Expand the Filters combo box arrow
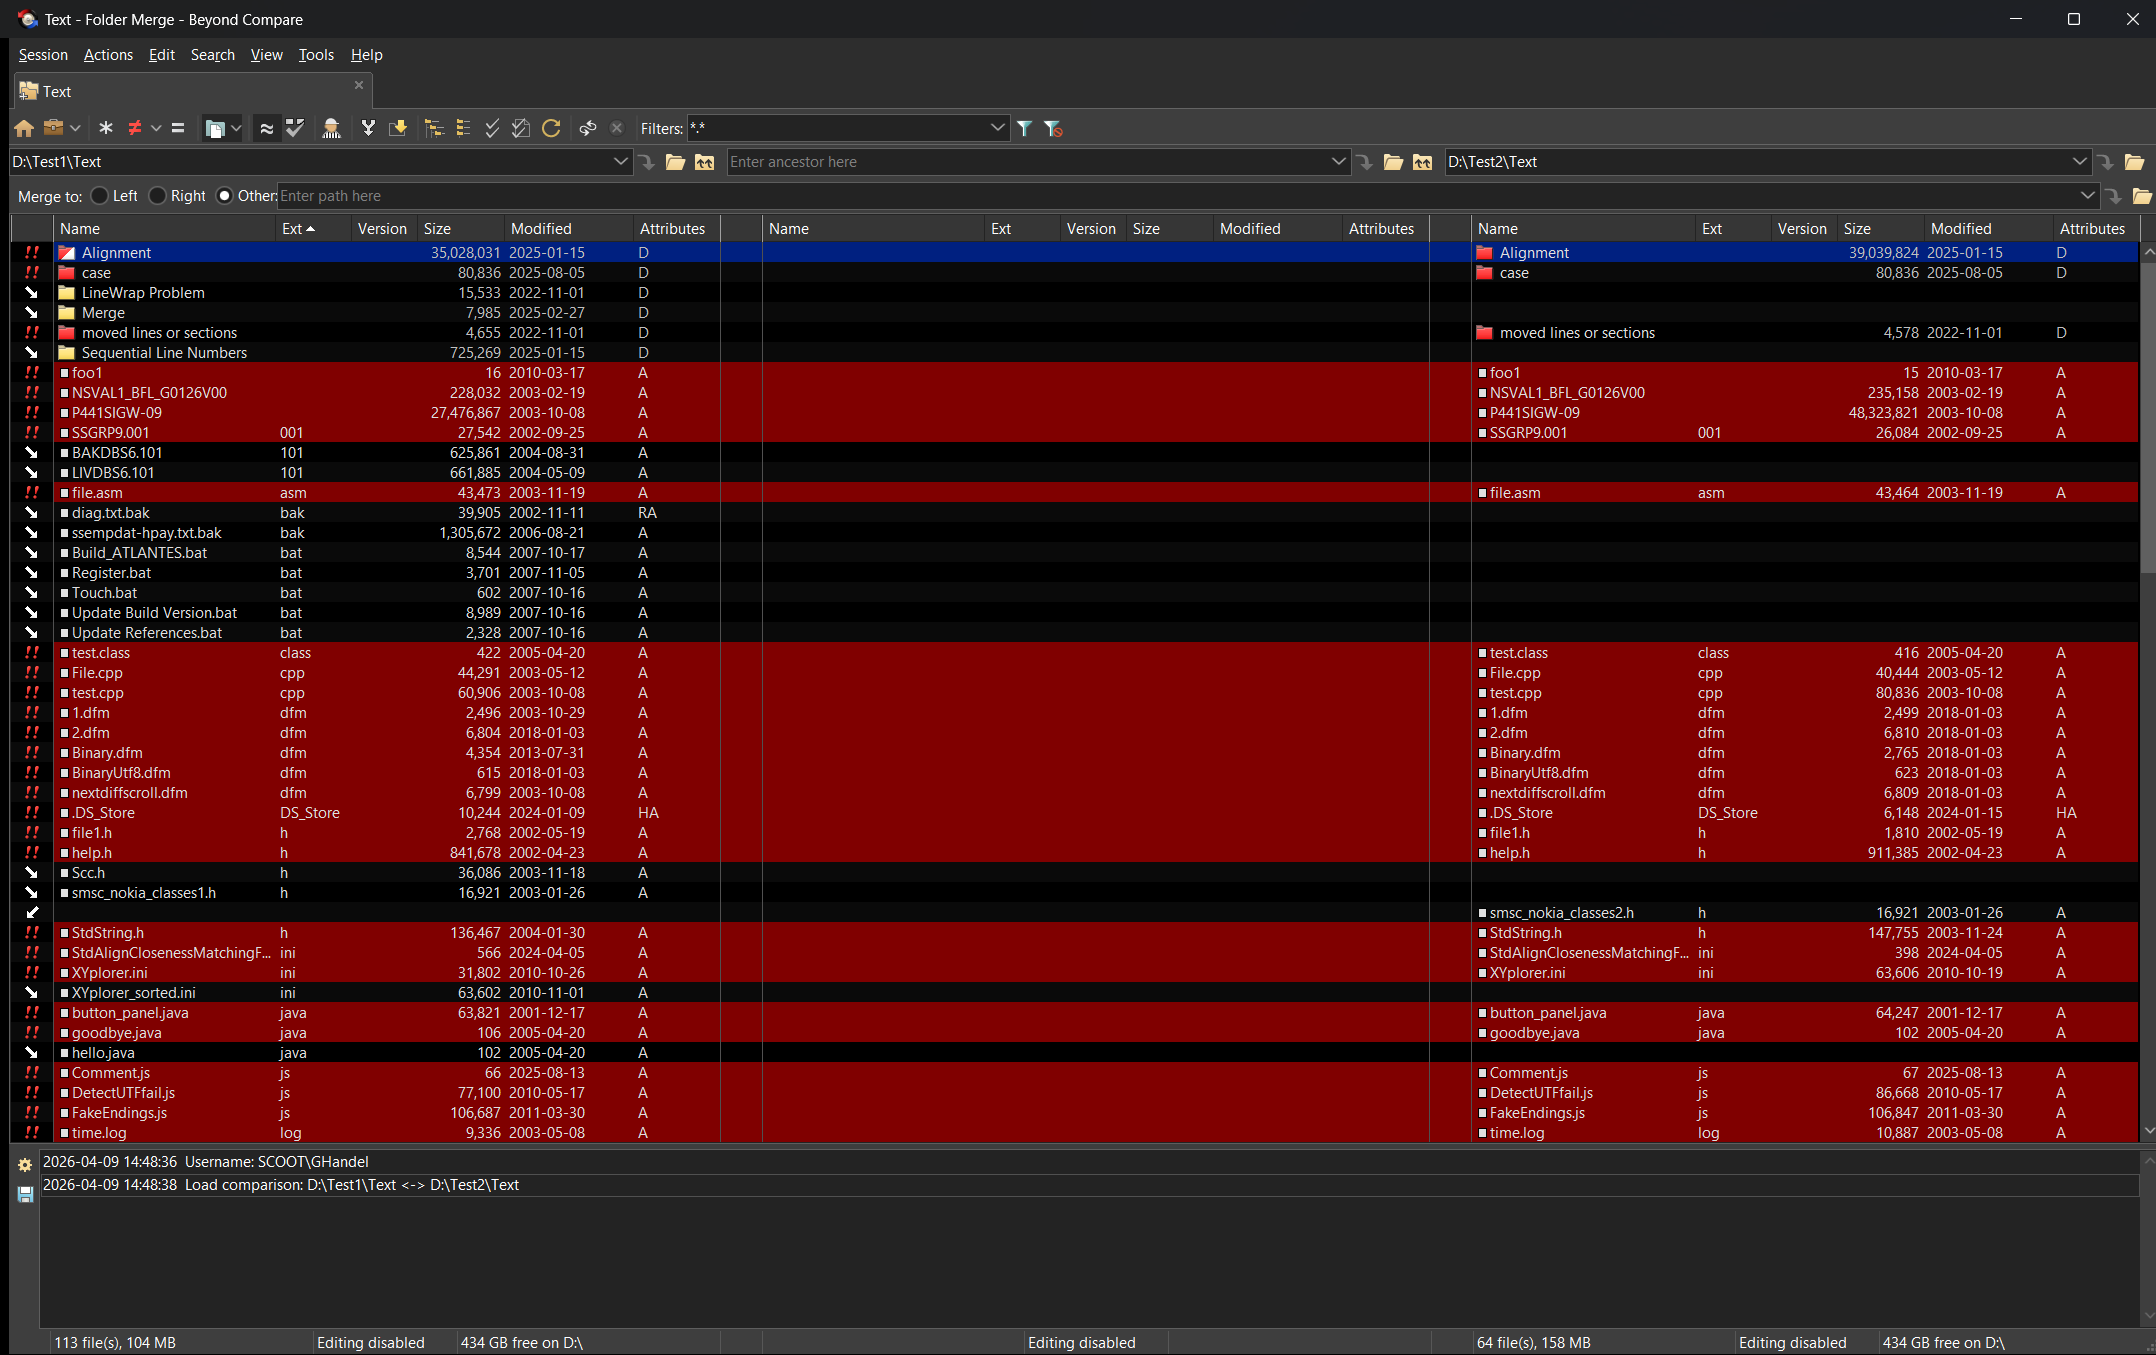Viewport: 2156px width, 1355px height. click(x=997, y=128)
